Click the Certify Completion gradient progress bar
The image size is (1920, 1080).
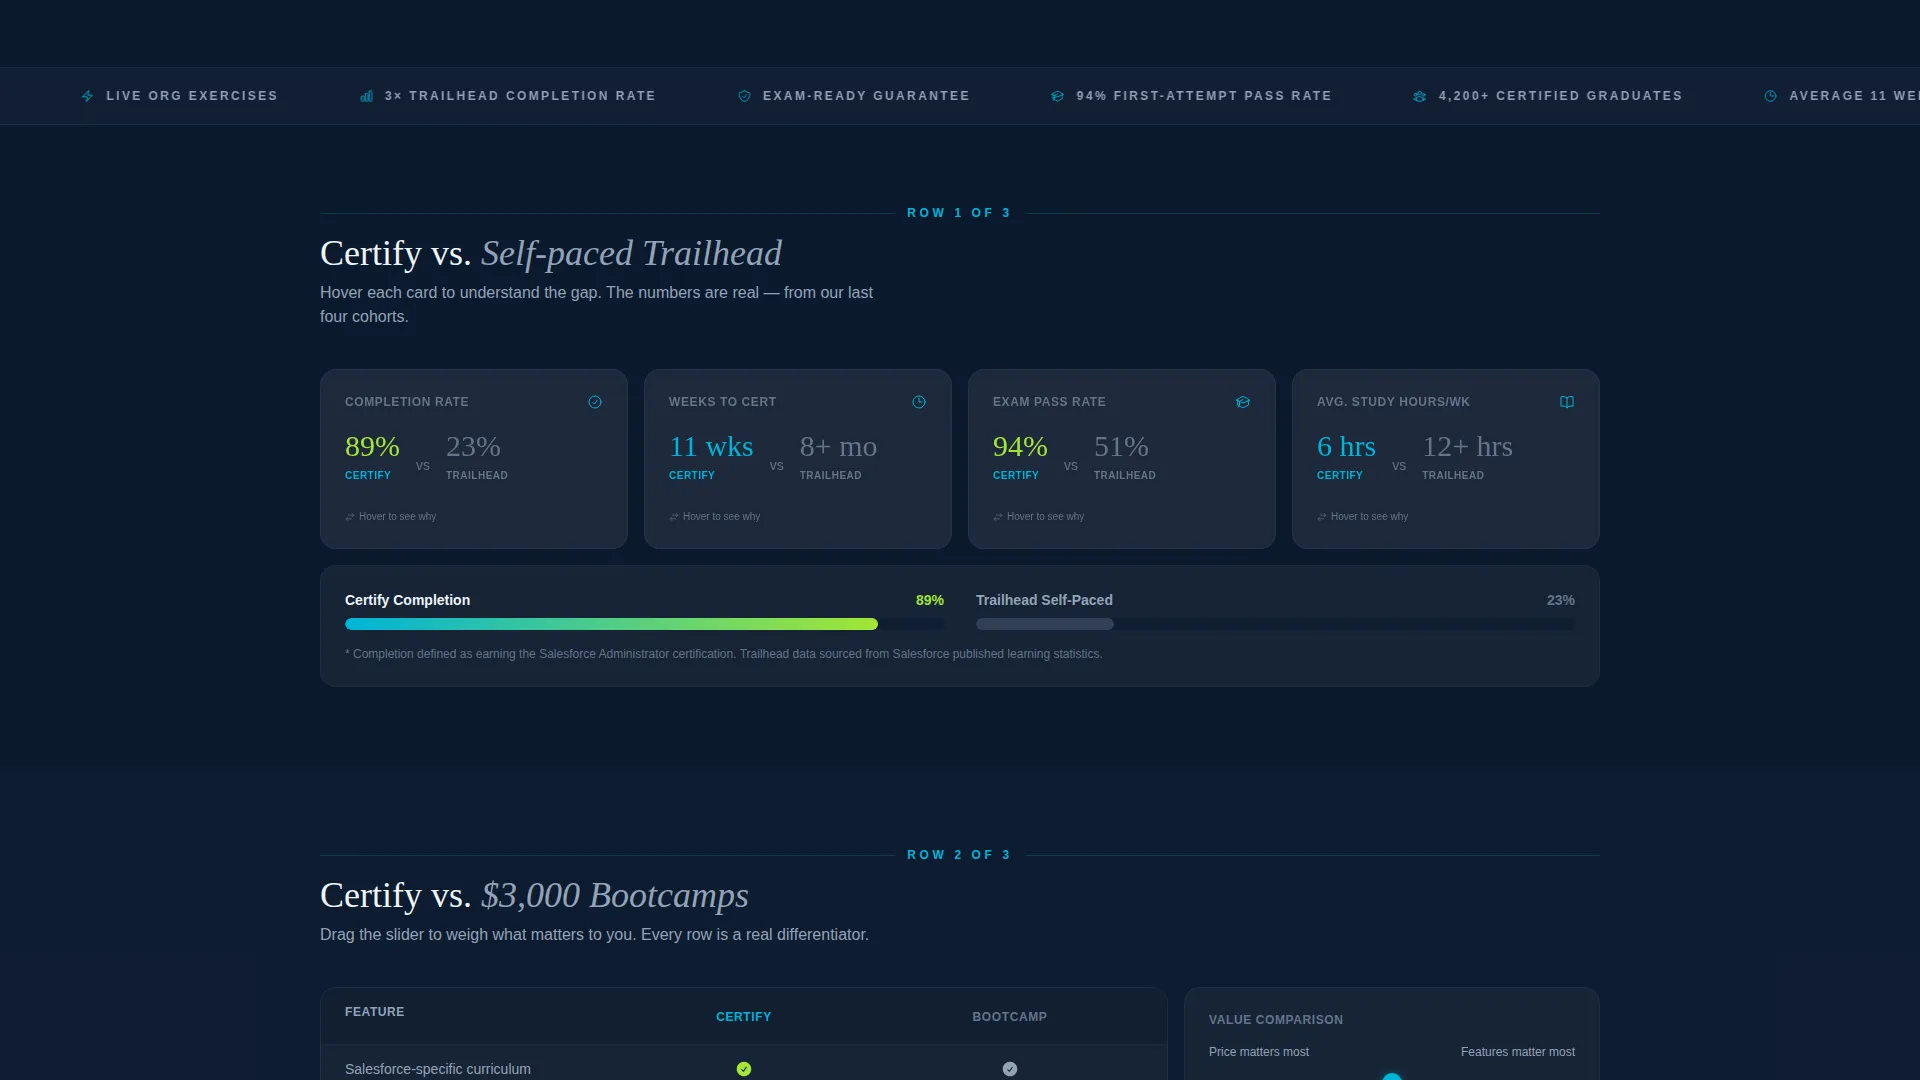611,624
